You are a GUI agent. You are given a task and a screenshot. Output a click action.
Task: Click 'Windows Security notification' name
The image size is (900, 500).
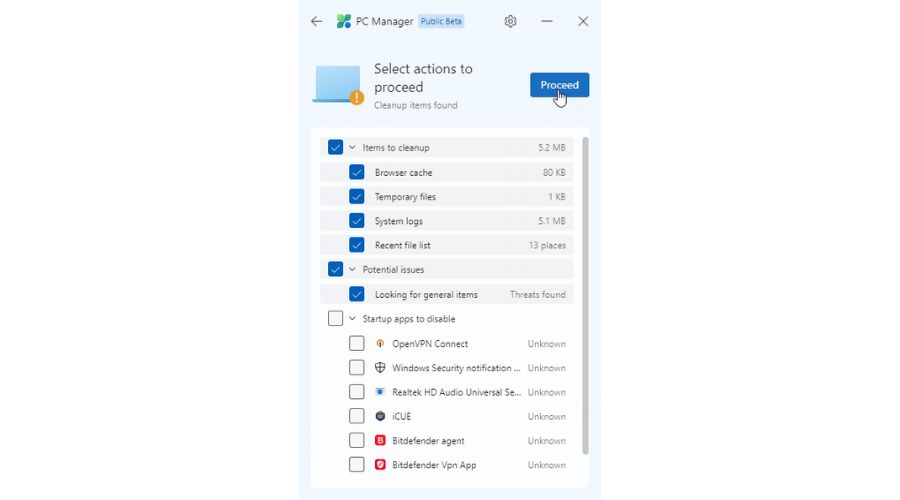click(x=456, y=367)
